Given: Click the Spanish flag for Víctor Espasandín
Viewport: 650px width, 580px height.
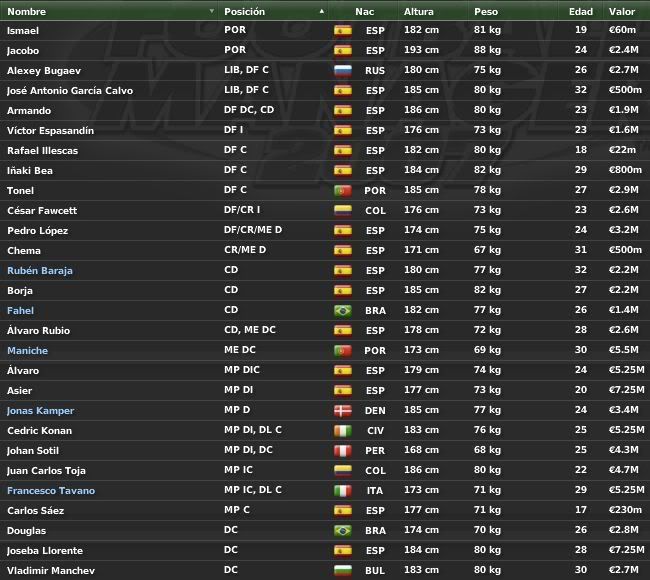Looking at the screenshot, I should click(343, 130).
